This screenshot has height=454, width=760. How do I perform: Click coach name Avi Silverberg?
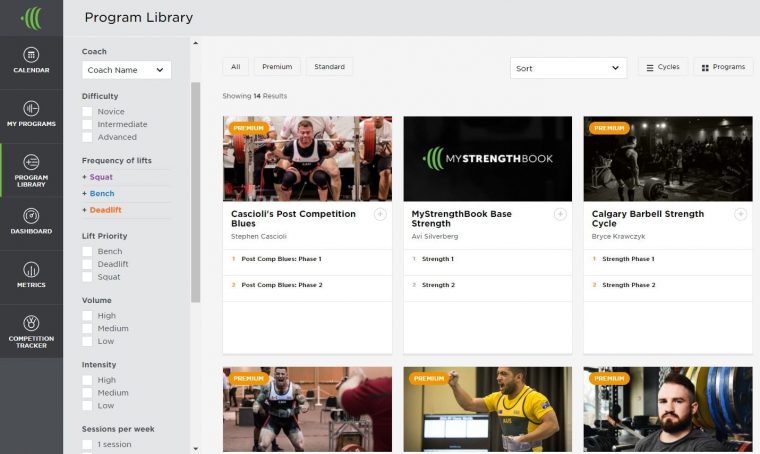tap(434, 236)
